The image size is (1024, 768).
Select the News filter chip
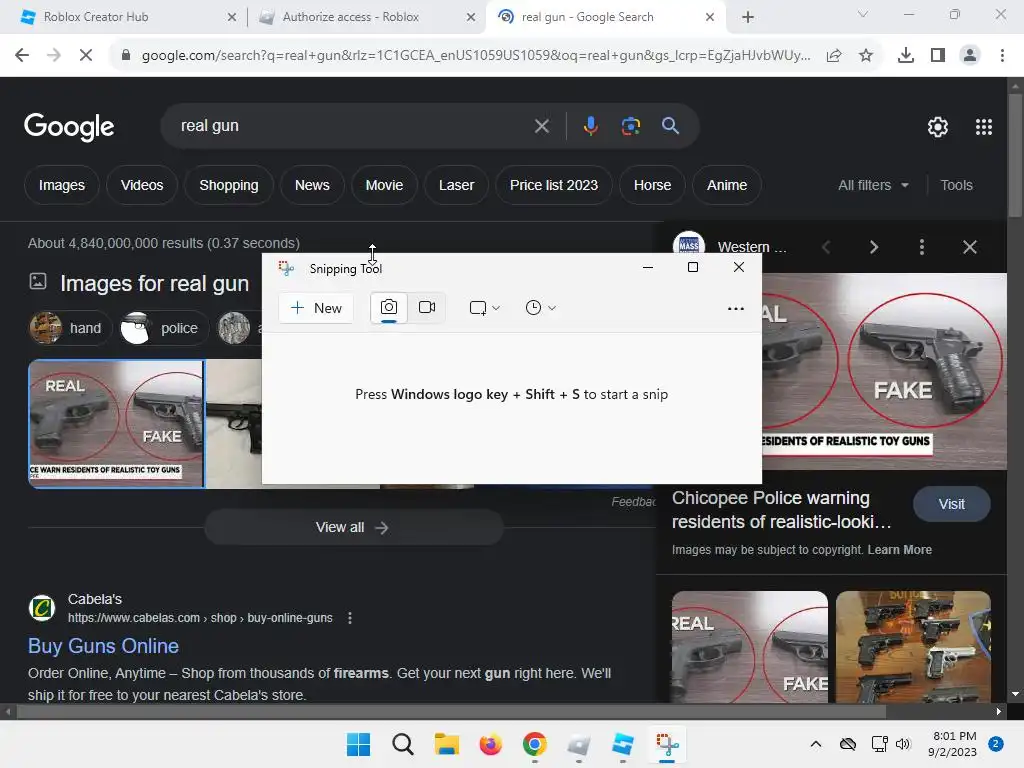click(312, 185)
